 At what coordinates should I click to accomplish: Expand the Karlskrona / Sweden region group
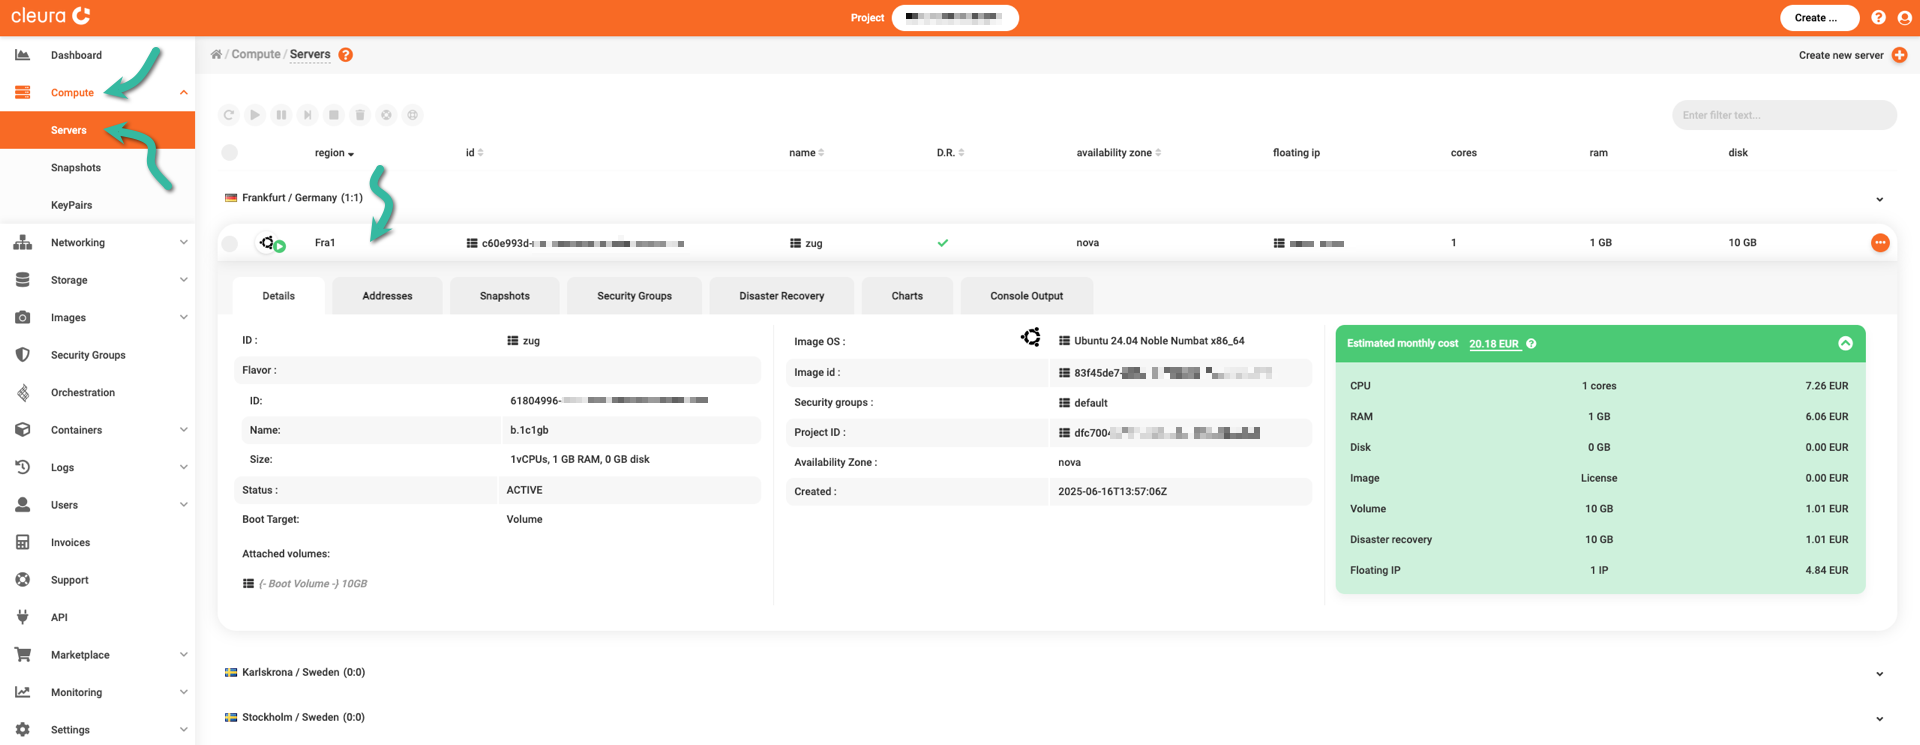pos(1879,673)
